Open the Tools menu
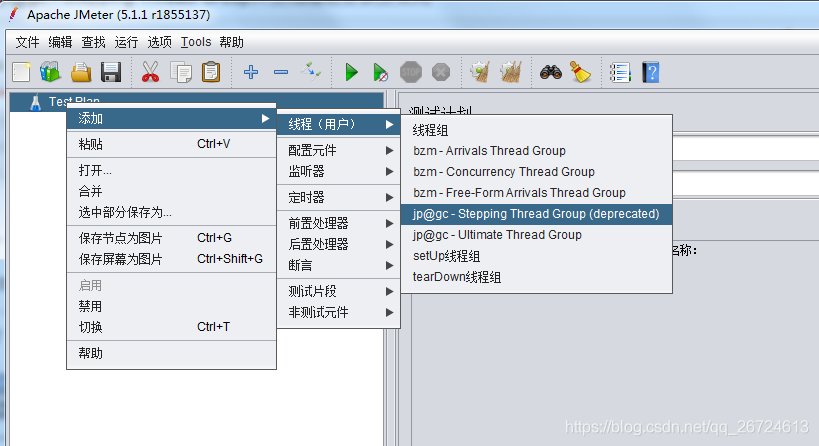Screen dimensions: 819x446 [x=196, y=42]
